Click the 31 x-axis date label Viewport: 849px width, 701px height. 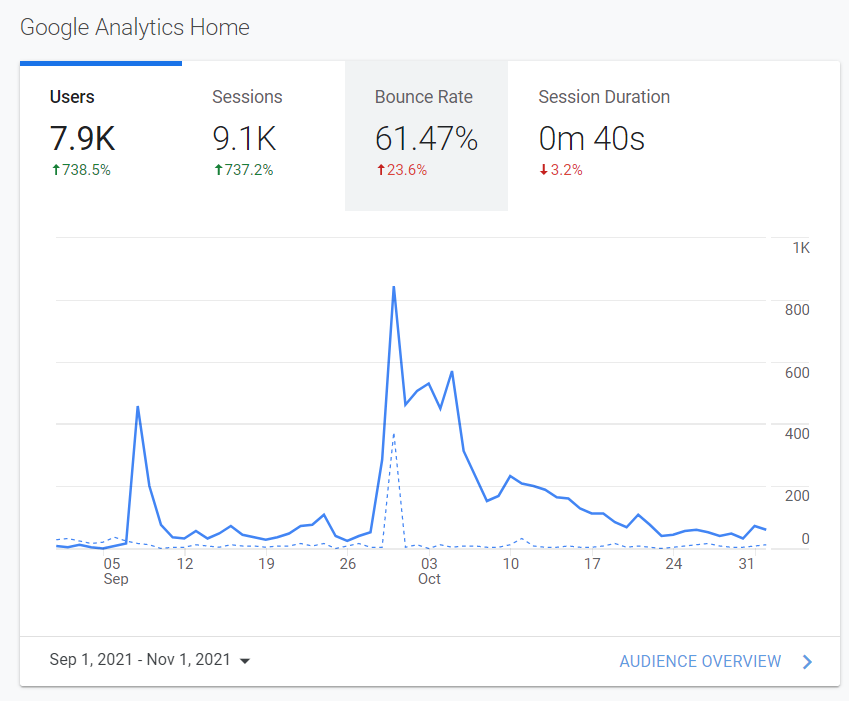(x=747, y=564)
